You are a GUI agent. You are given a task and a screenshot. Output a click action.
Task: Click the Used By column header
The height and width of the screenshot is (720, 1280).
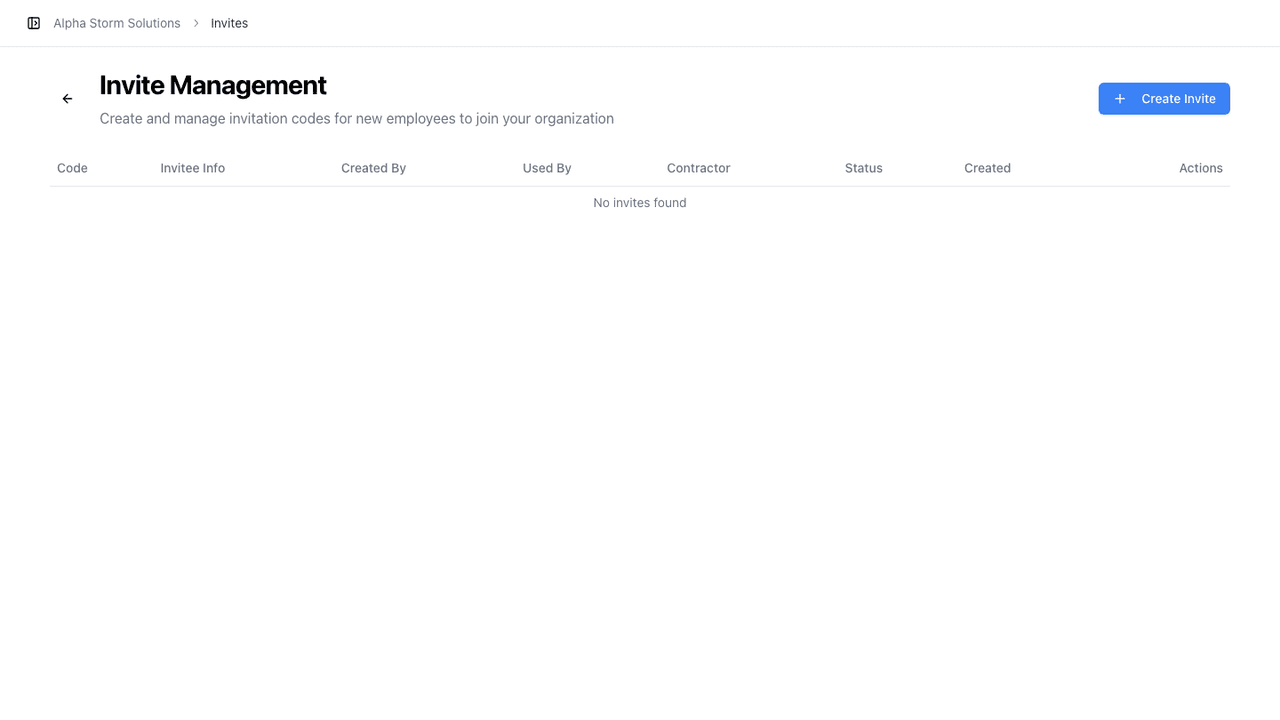[x=547, y=168]
